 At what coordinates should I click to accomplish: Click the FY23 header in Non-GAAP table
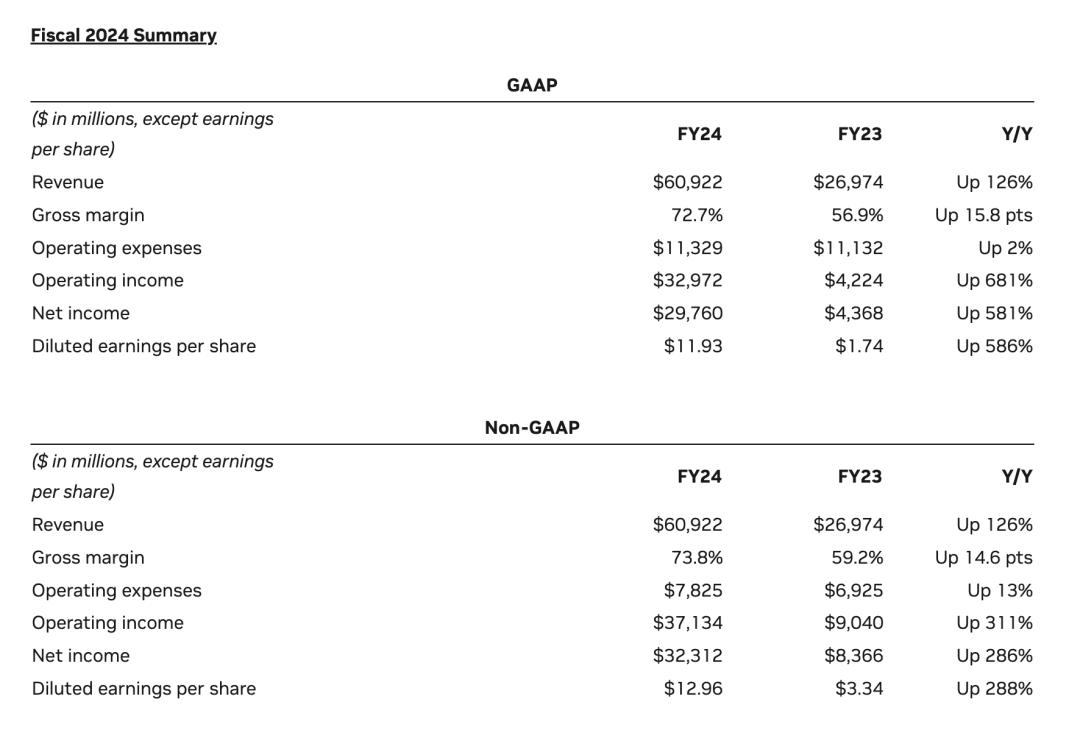(x=860, y=476)
